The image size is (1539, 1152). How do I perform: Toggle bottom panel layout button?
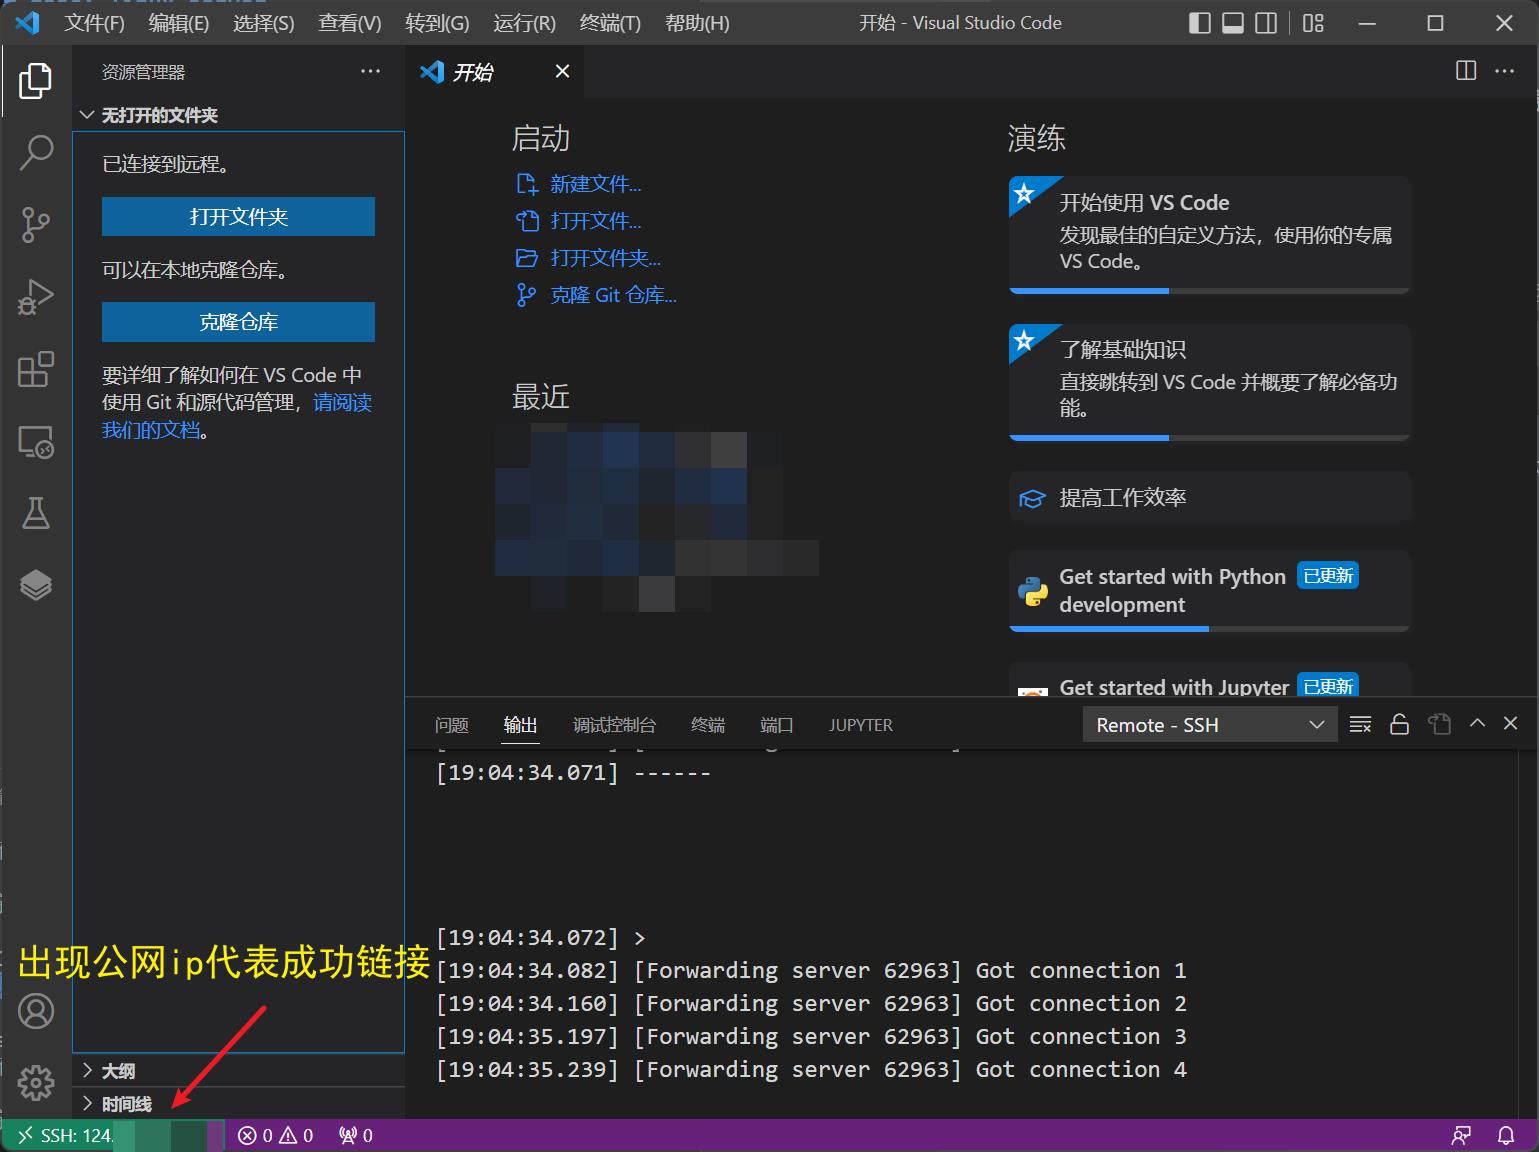pyautogui.click(x=1233, y=23)
